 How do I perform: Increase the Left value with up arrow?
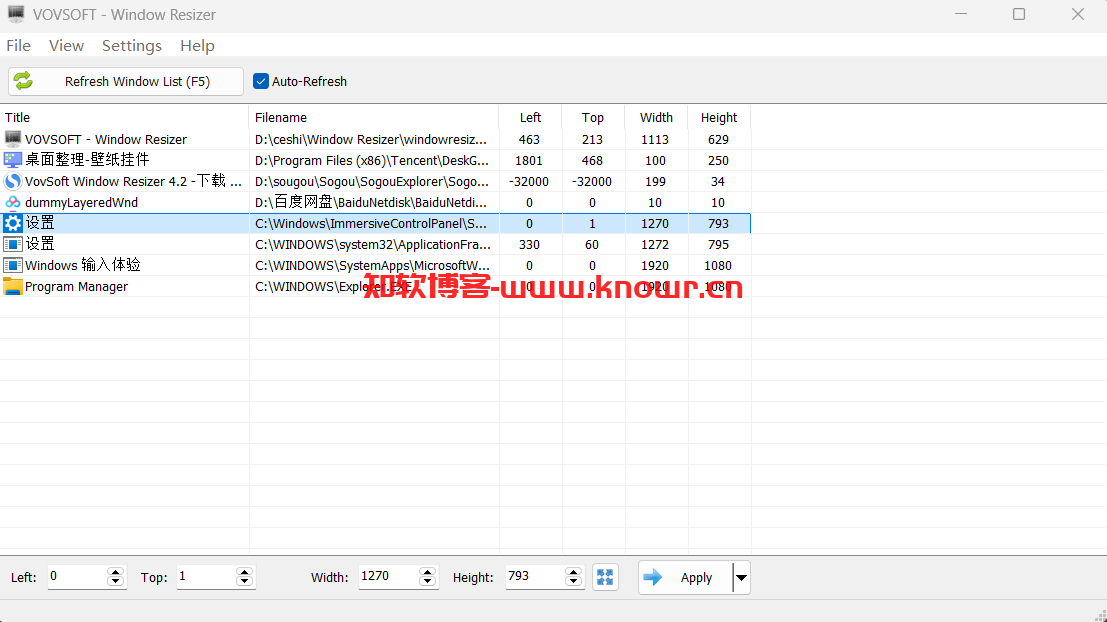point(116,571)
